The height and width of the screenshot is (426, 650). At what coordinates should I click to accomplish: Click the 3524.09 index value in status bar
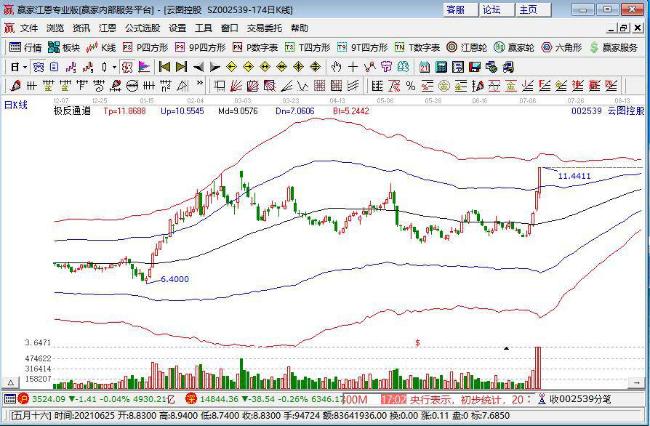tap(49, 399)
